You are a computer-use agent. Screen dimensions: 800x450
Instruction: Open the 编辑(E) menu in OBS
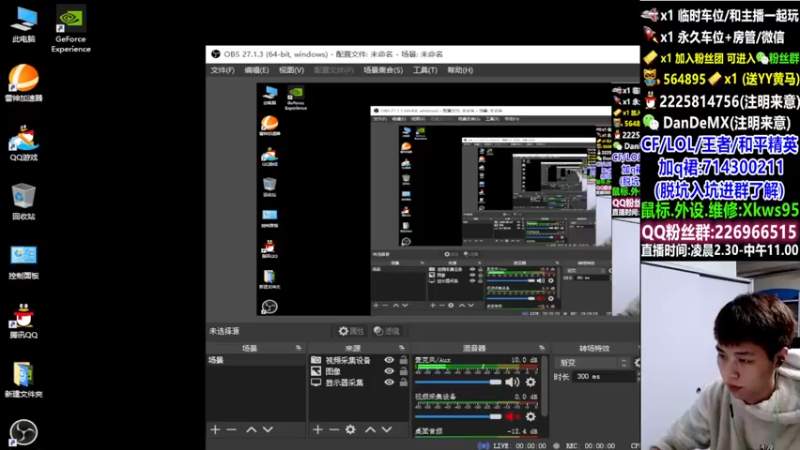click(x=256, y=70)
